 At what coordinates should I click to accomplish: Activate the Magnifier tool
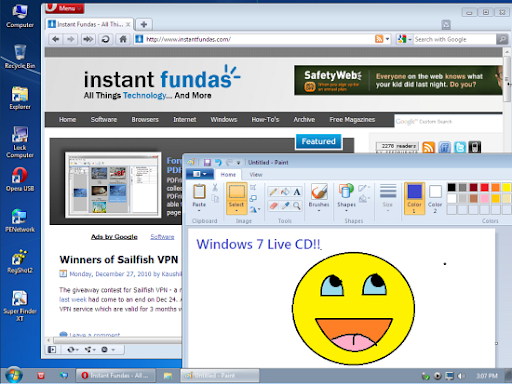click(x=297, y=206)
